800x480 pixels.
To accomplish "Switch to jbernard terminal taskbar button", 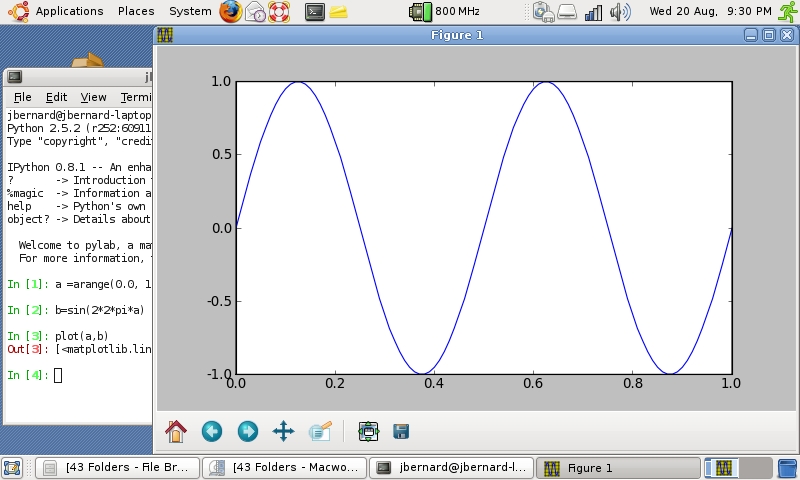I will (451, 467).
